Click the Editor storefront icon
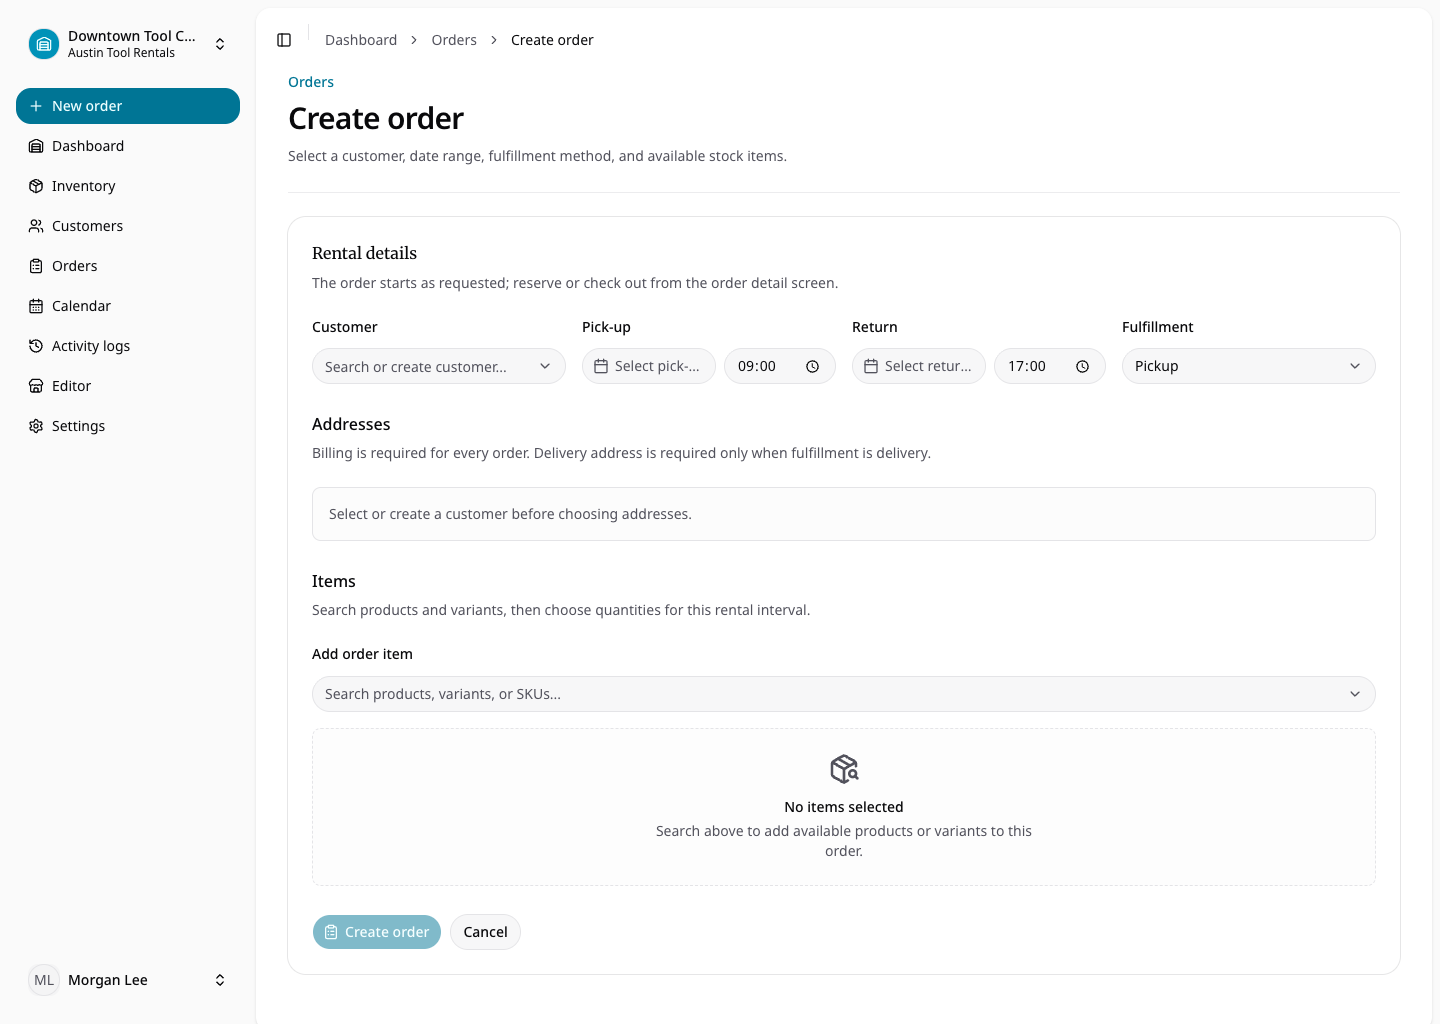This screenshot has width=1440, height=1024. click(36, 386)
